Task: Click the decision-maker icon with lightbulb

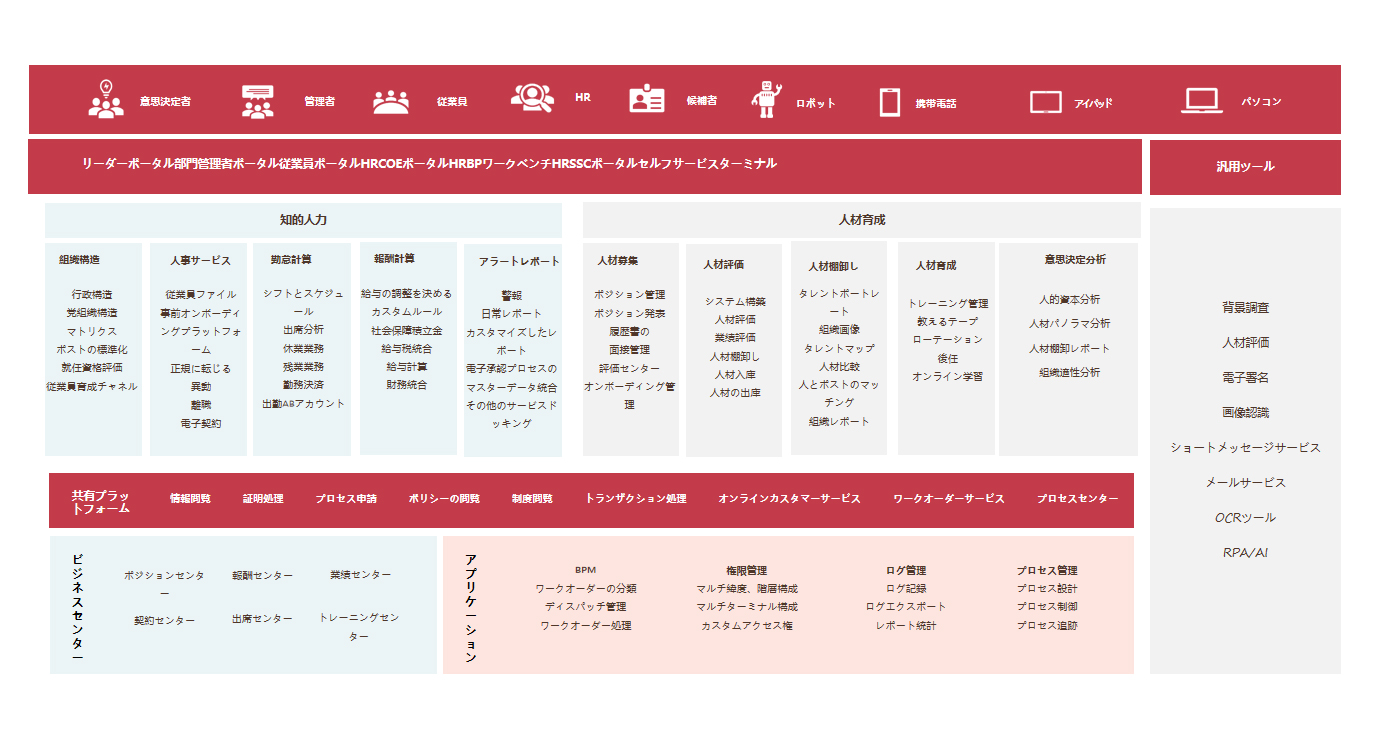Action: pos(106,99)
